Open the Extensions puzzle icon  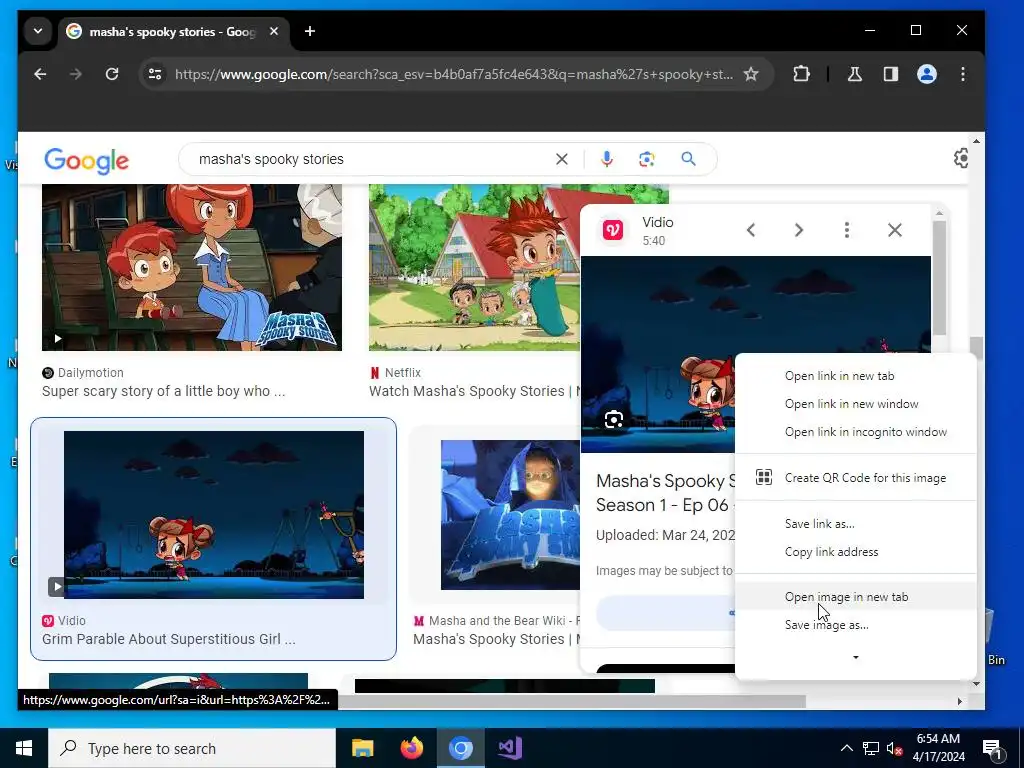tap(801, 74)
